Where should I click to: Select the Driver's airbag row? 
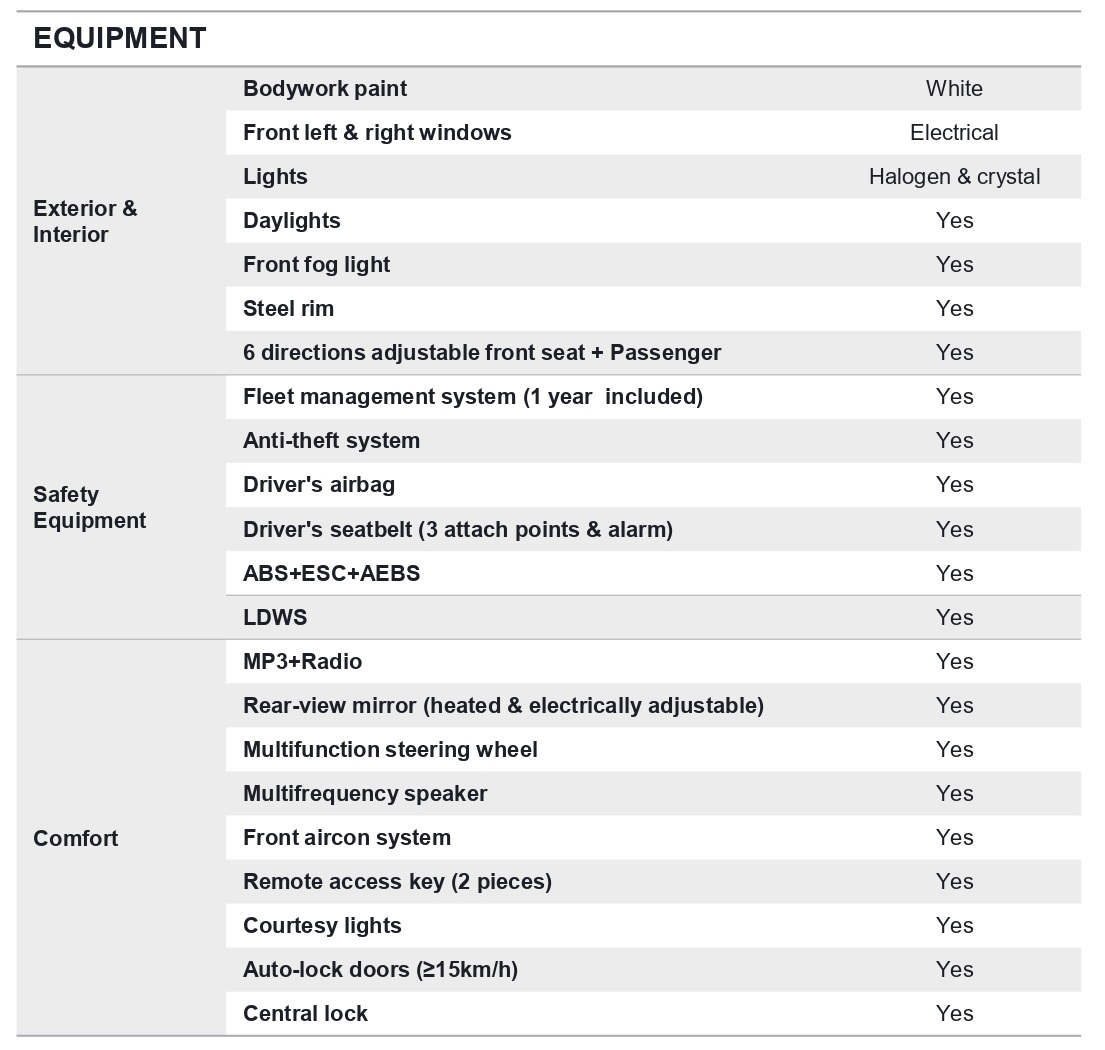coord(653,485)
